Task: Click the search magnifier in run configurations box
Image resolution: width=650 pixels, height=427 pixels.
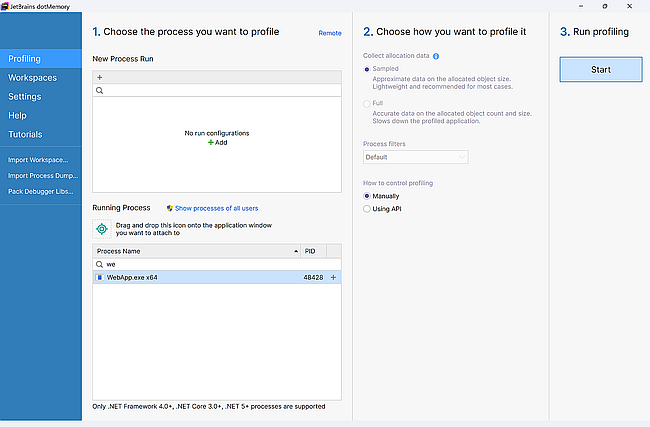Action: point(99,90)
